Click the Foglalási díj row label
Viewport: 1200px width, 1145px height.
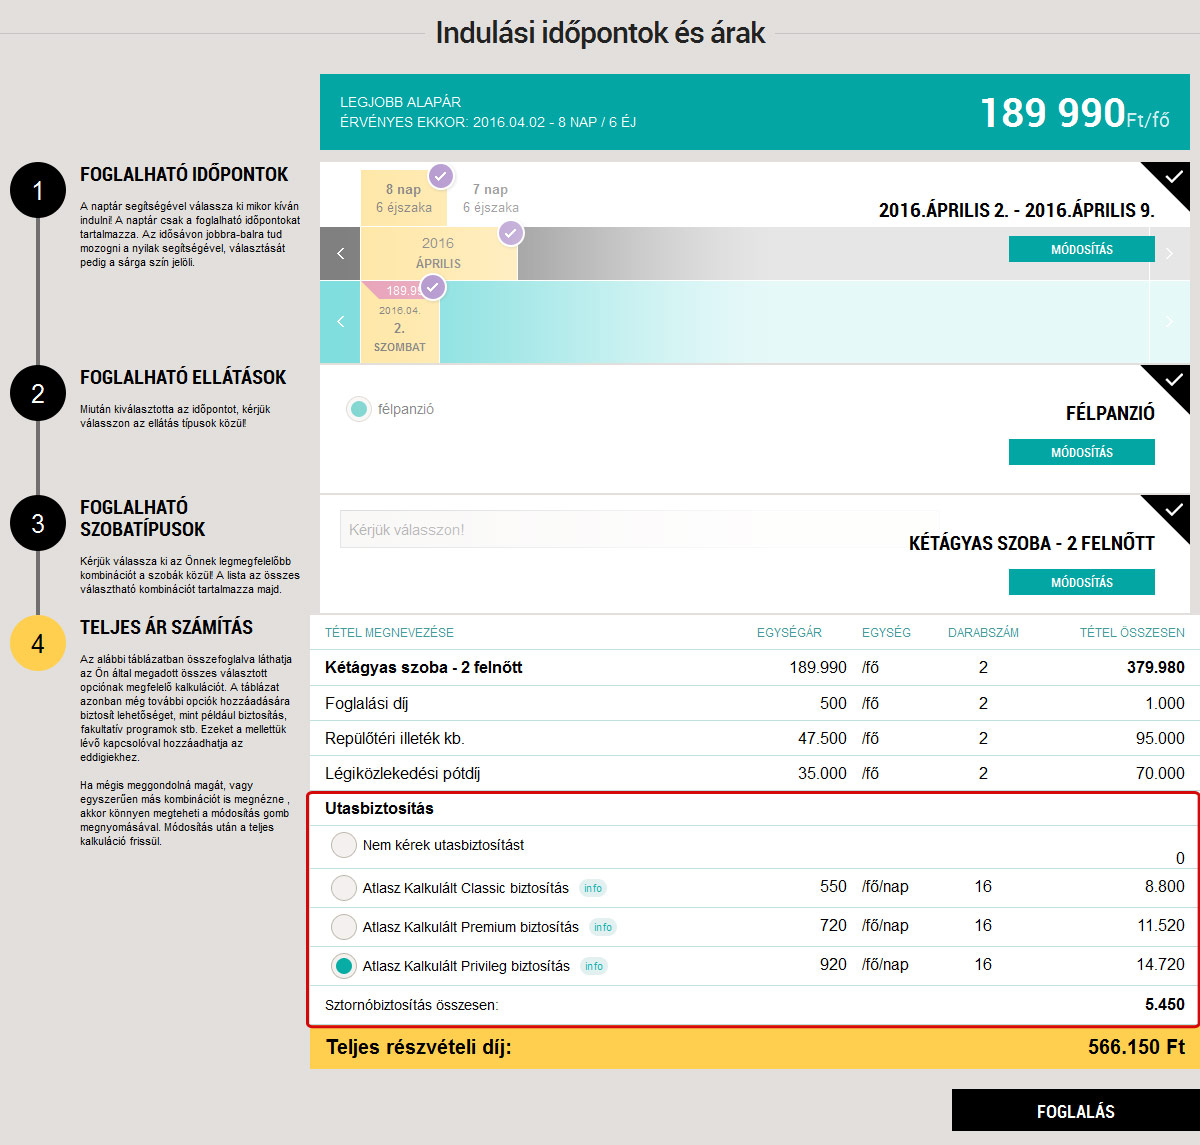click(366, 703)
